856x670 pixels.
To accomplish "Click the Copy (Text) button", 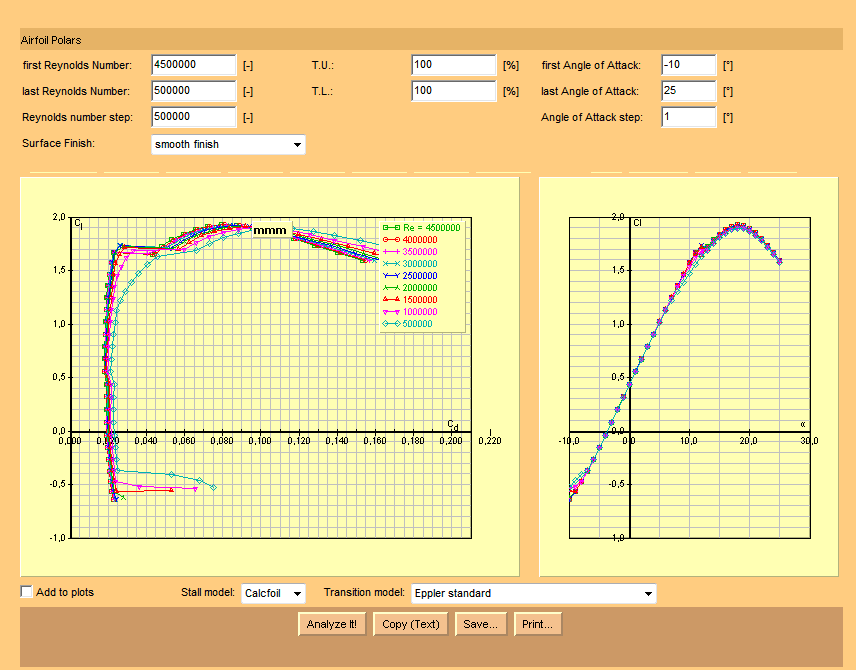I will pos(410,624).
